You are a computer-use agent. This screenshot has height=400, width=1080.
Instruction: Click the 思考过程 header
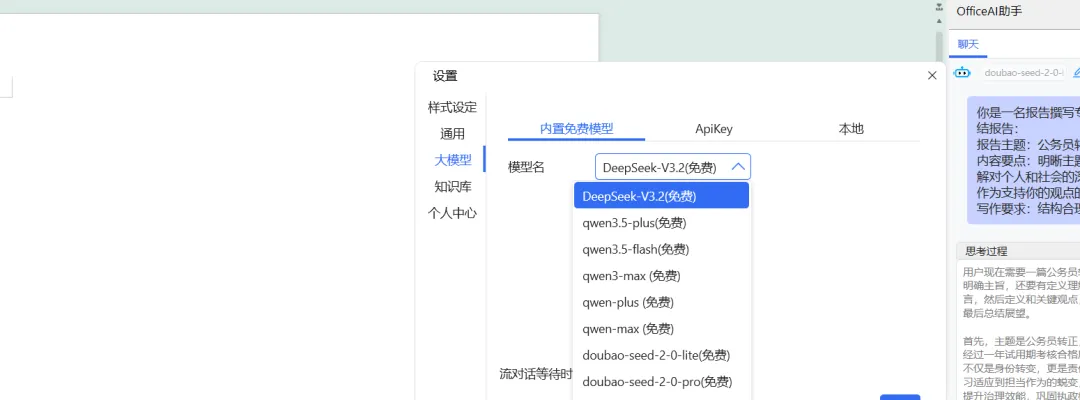1018,251
